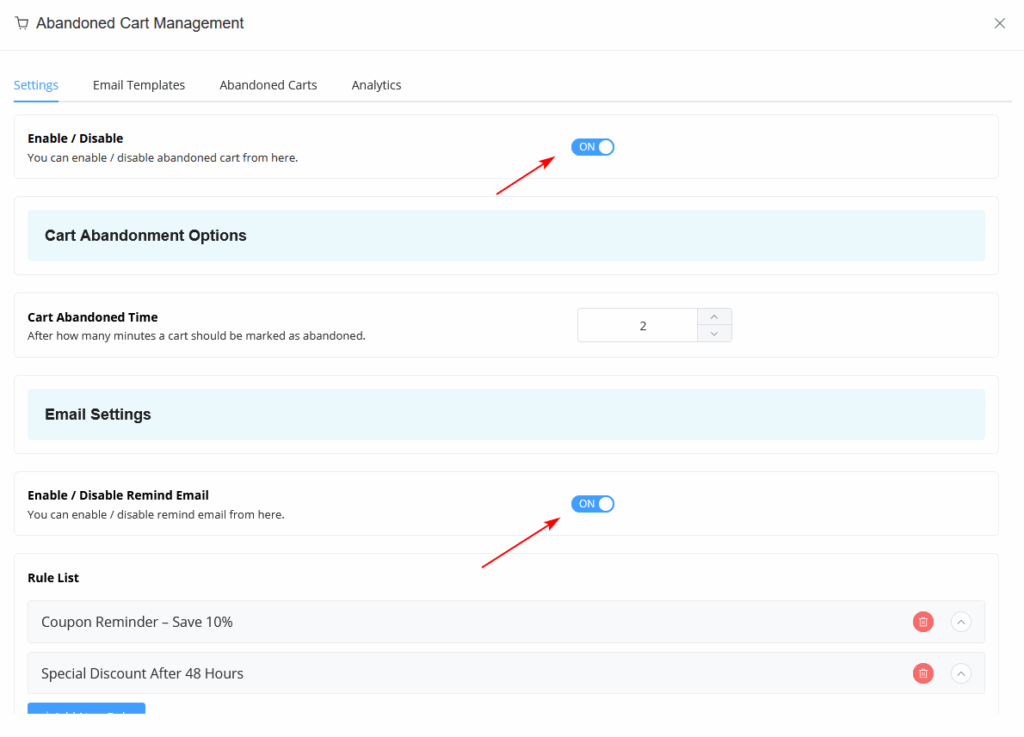Click into the Cart Abandoned Time number field
Screen dimensions: 1024x737
point(638,325)
